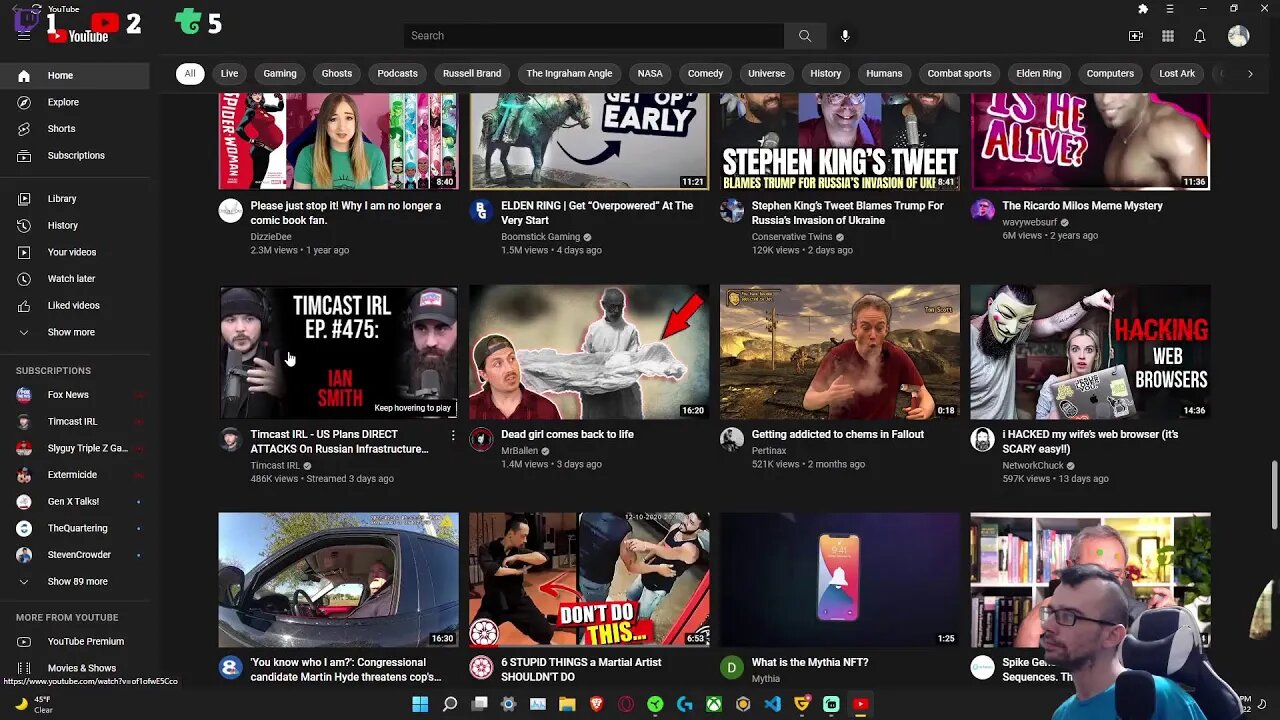Select the Combat sports filter chip
The height and width of the screenshot is (720, 1280).
pos(959,73)
